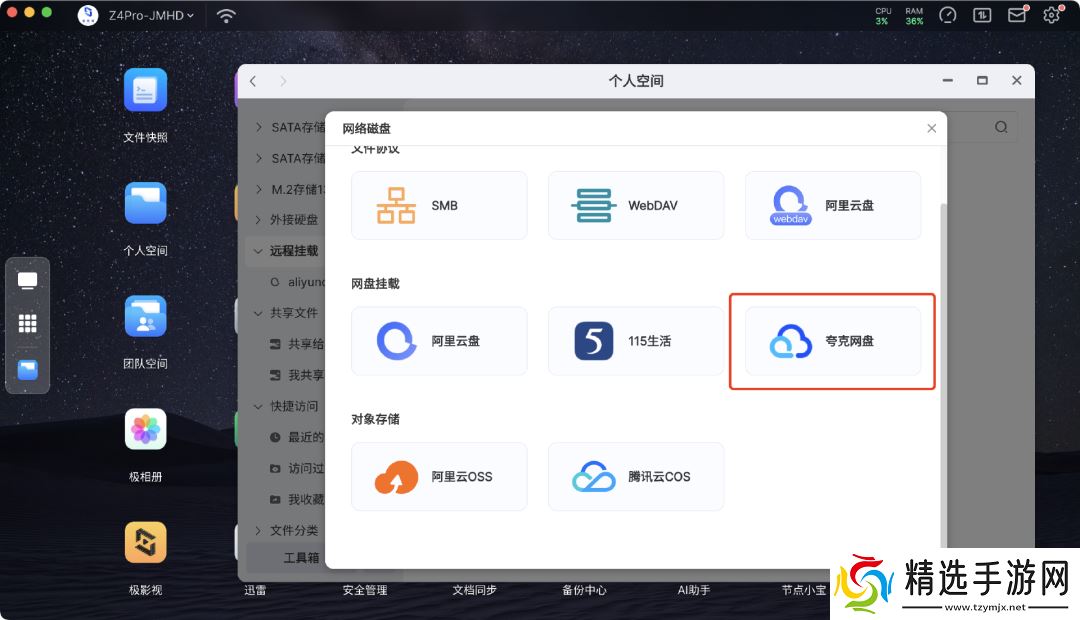Mount 夸克网盘 cloud drive
The width and height of the screenshot is (1080, 620).
[832, 341]
